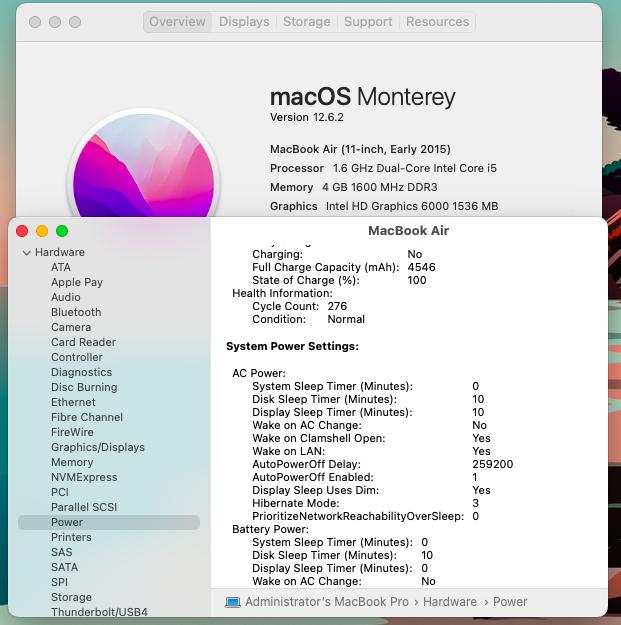
Task: Click Hardware in the bottom path bar
Action: [x=450, y=602]
